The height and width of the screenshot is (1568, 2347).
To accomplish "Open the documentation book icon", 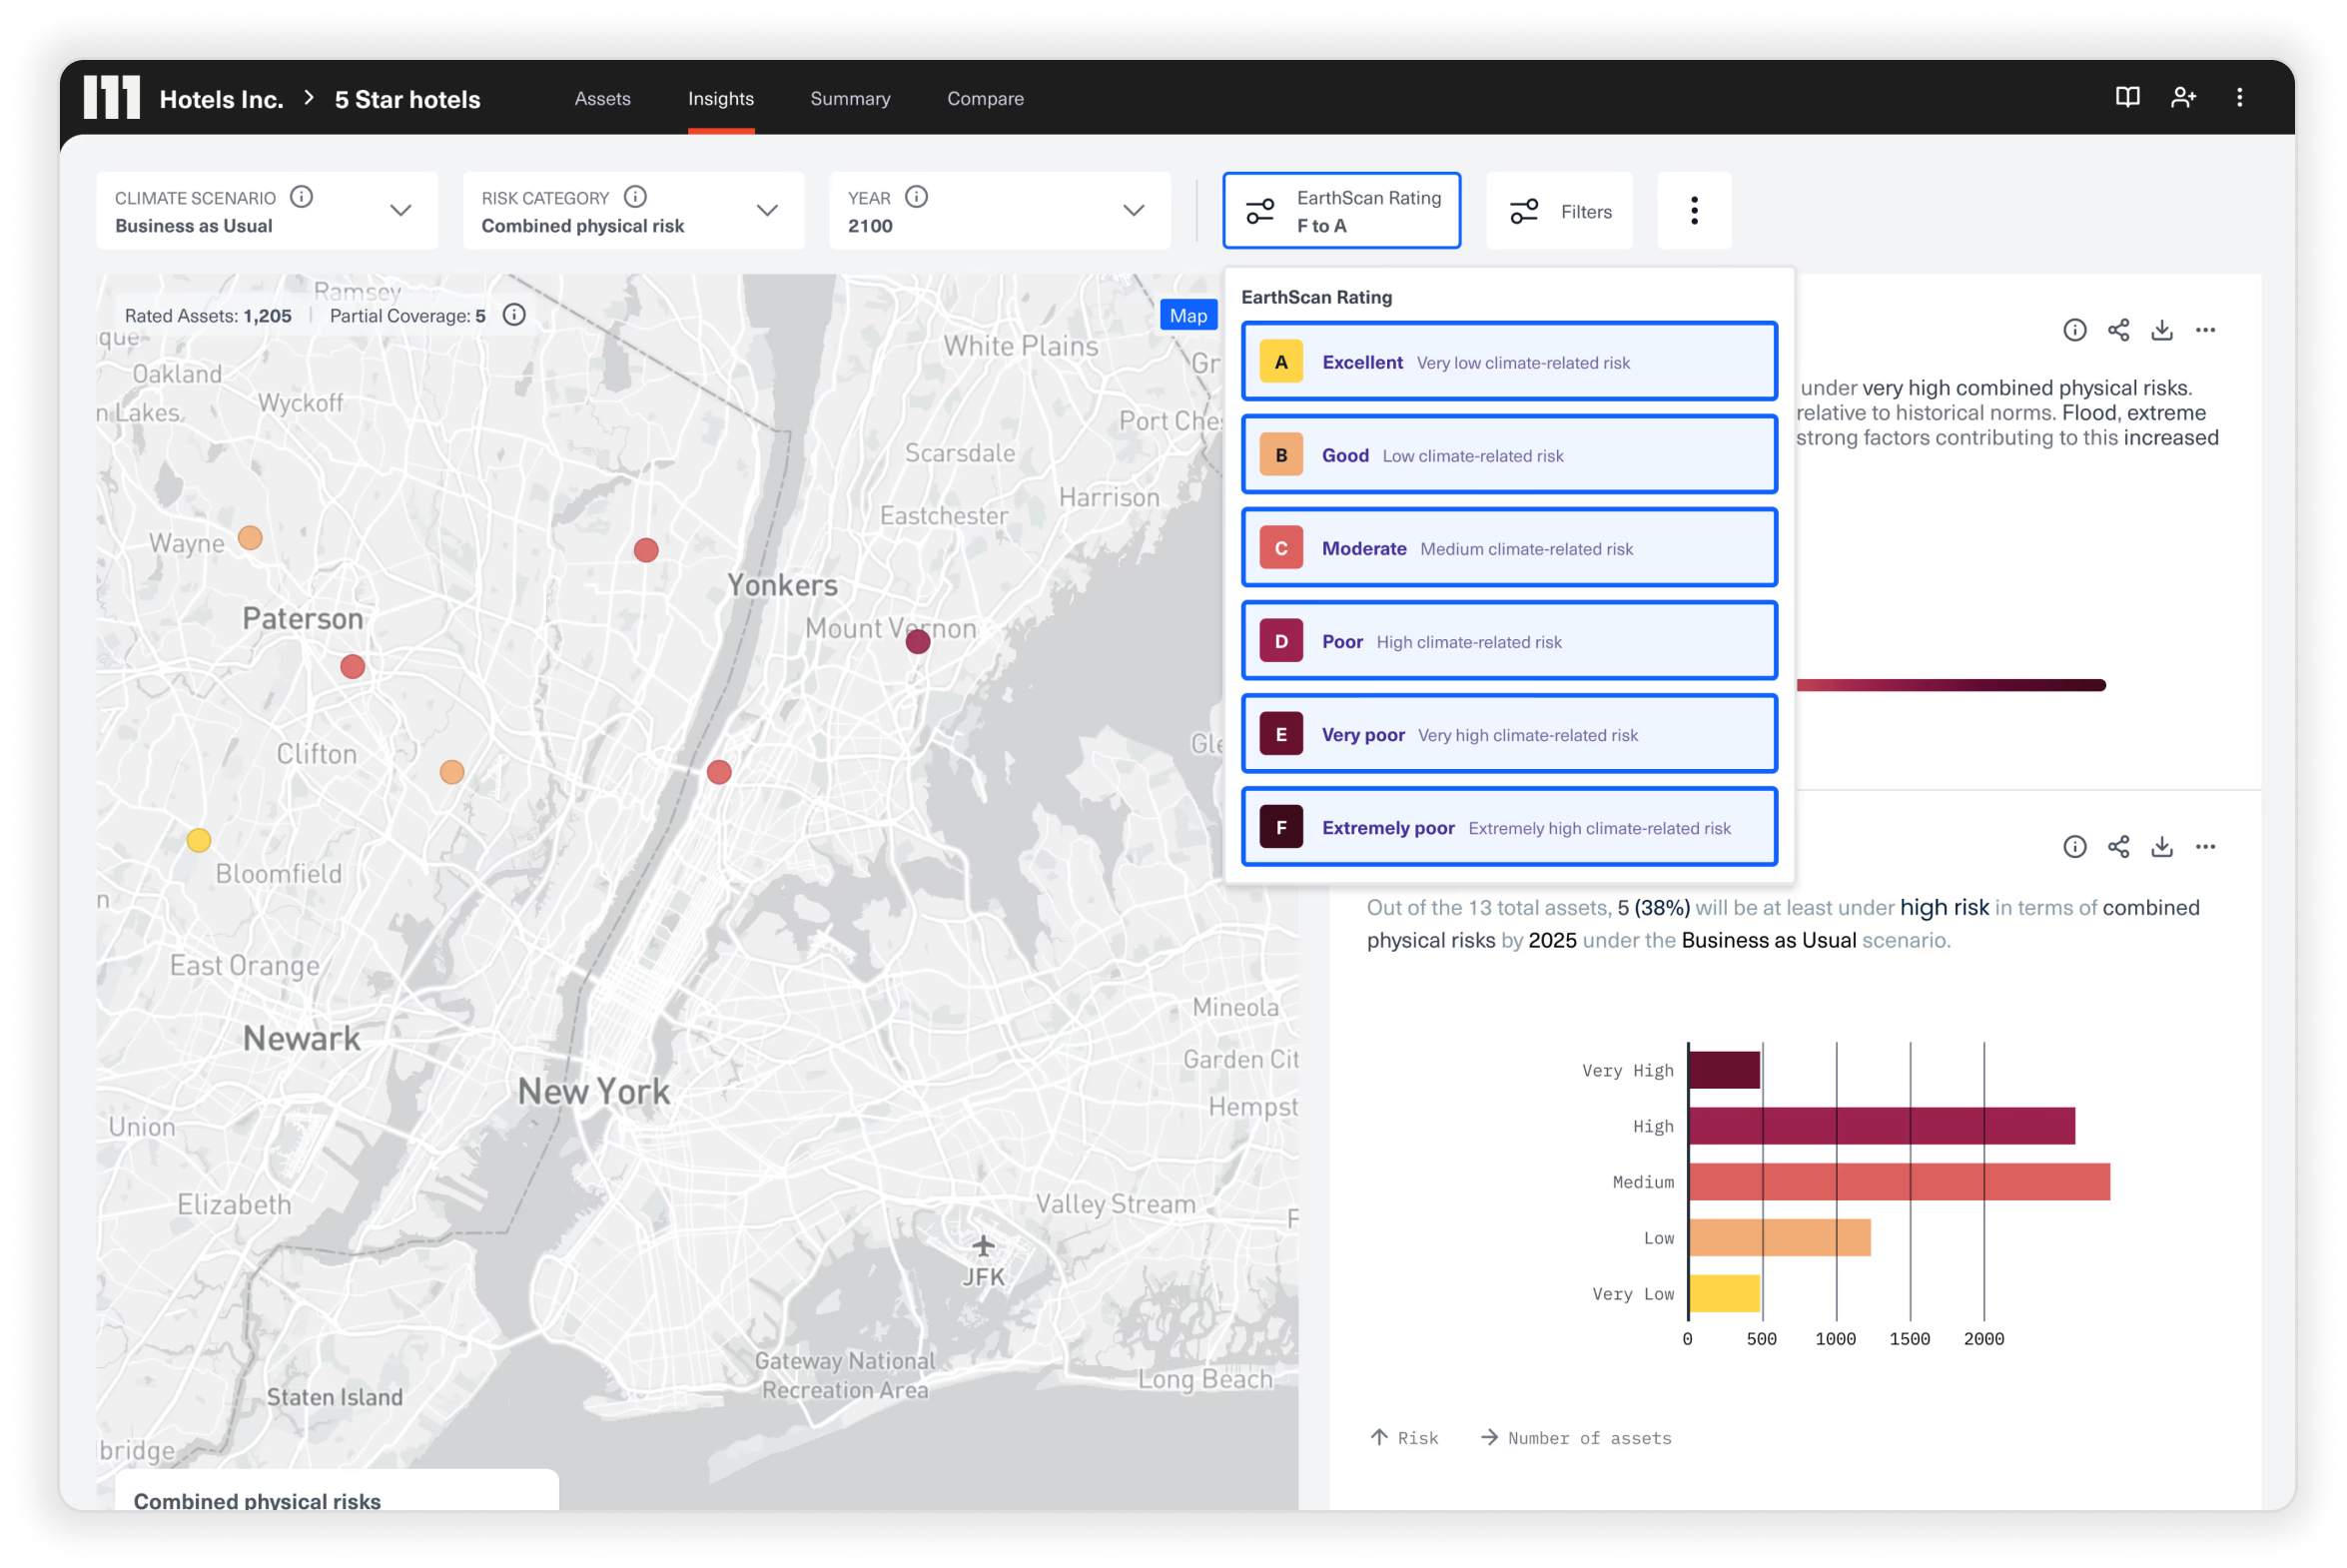I will [x=2127, y=97].
